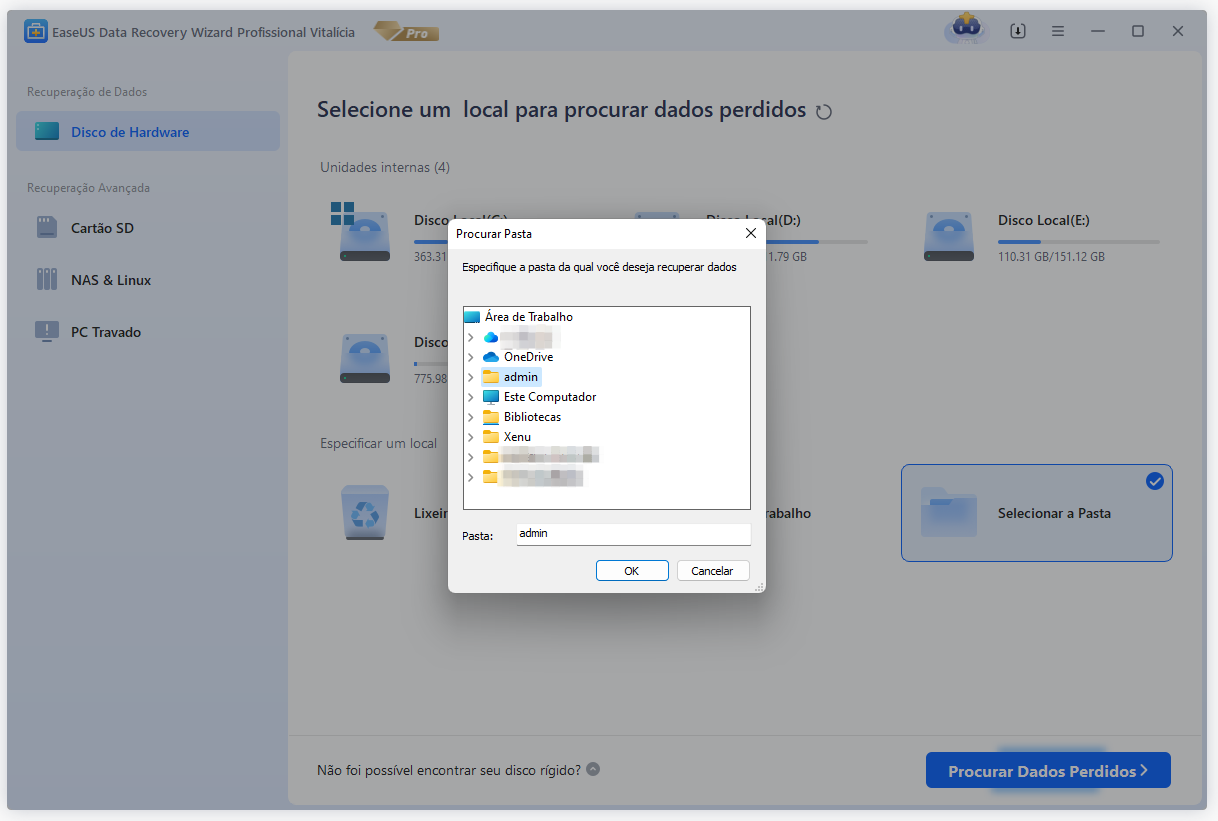Click the Pro upgrade badge icon

point(406,32)
